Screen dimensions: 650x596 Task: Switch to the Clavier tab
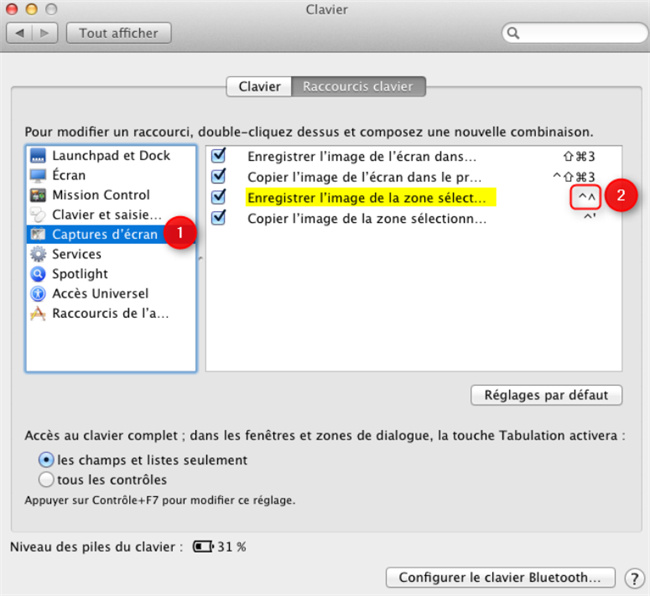click(259, 86)
